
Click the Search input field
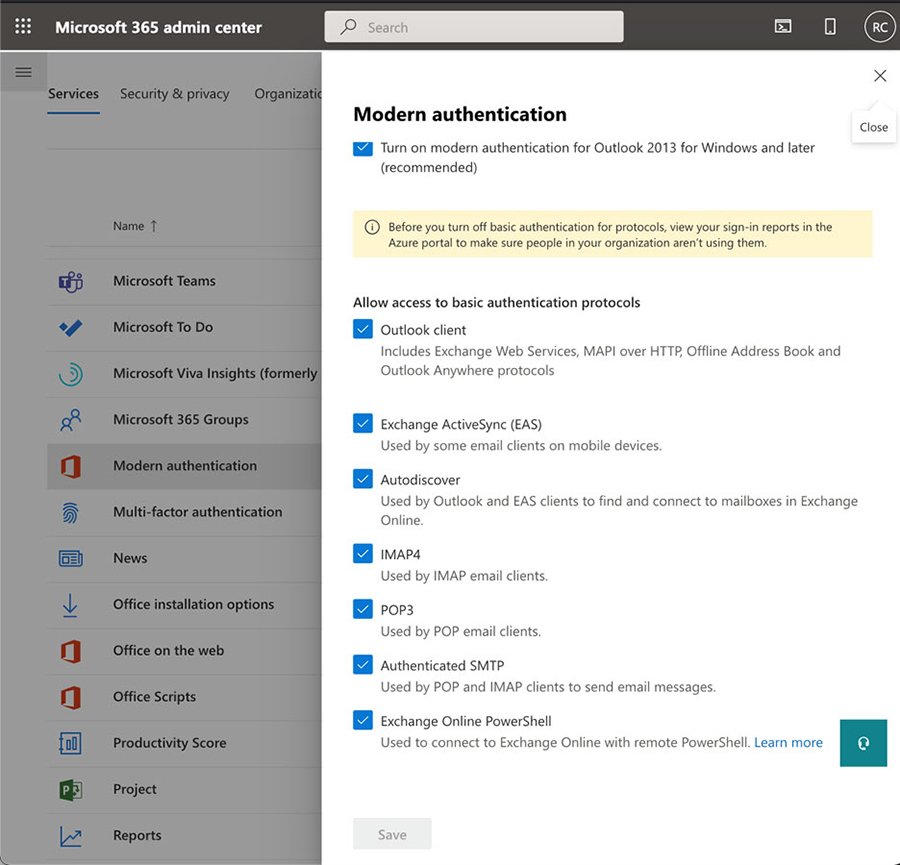(x=474, y=27)
